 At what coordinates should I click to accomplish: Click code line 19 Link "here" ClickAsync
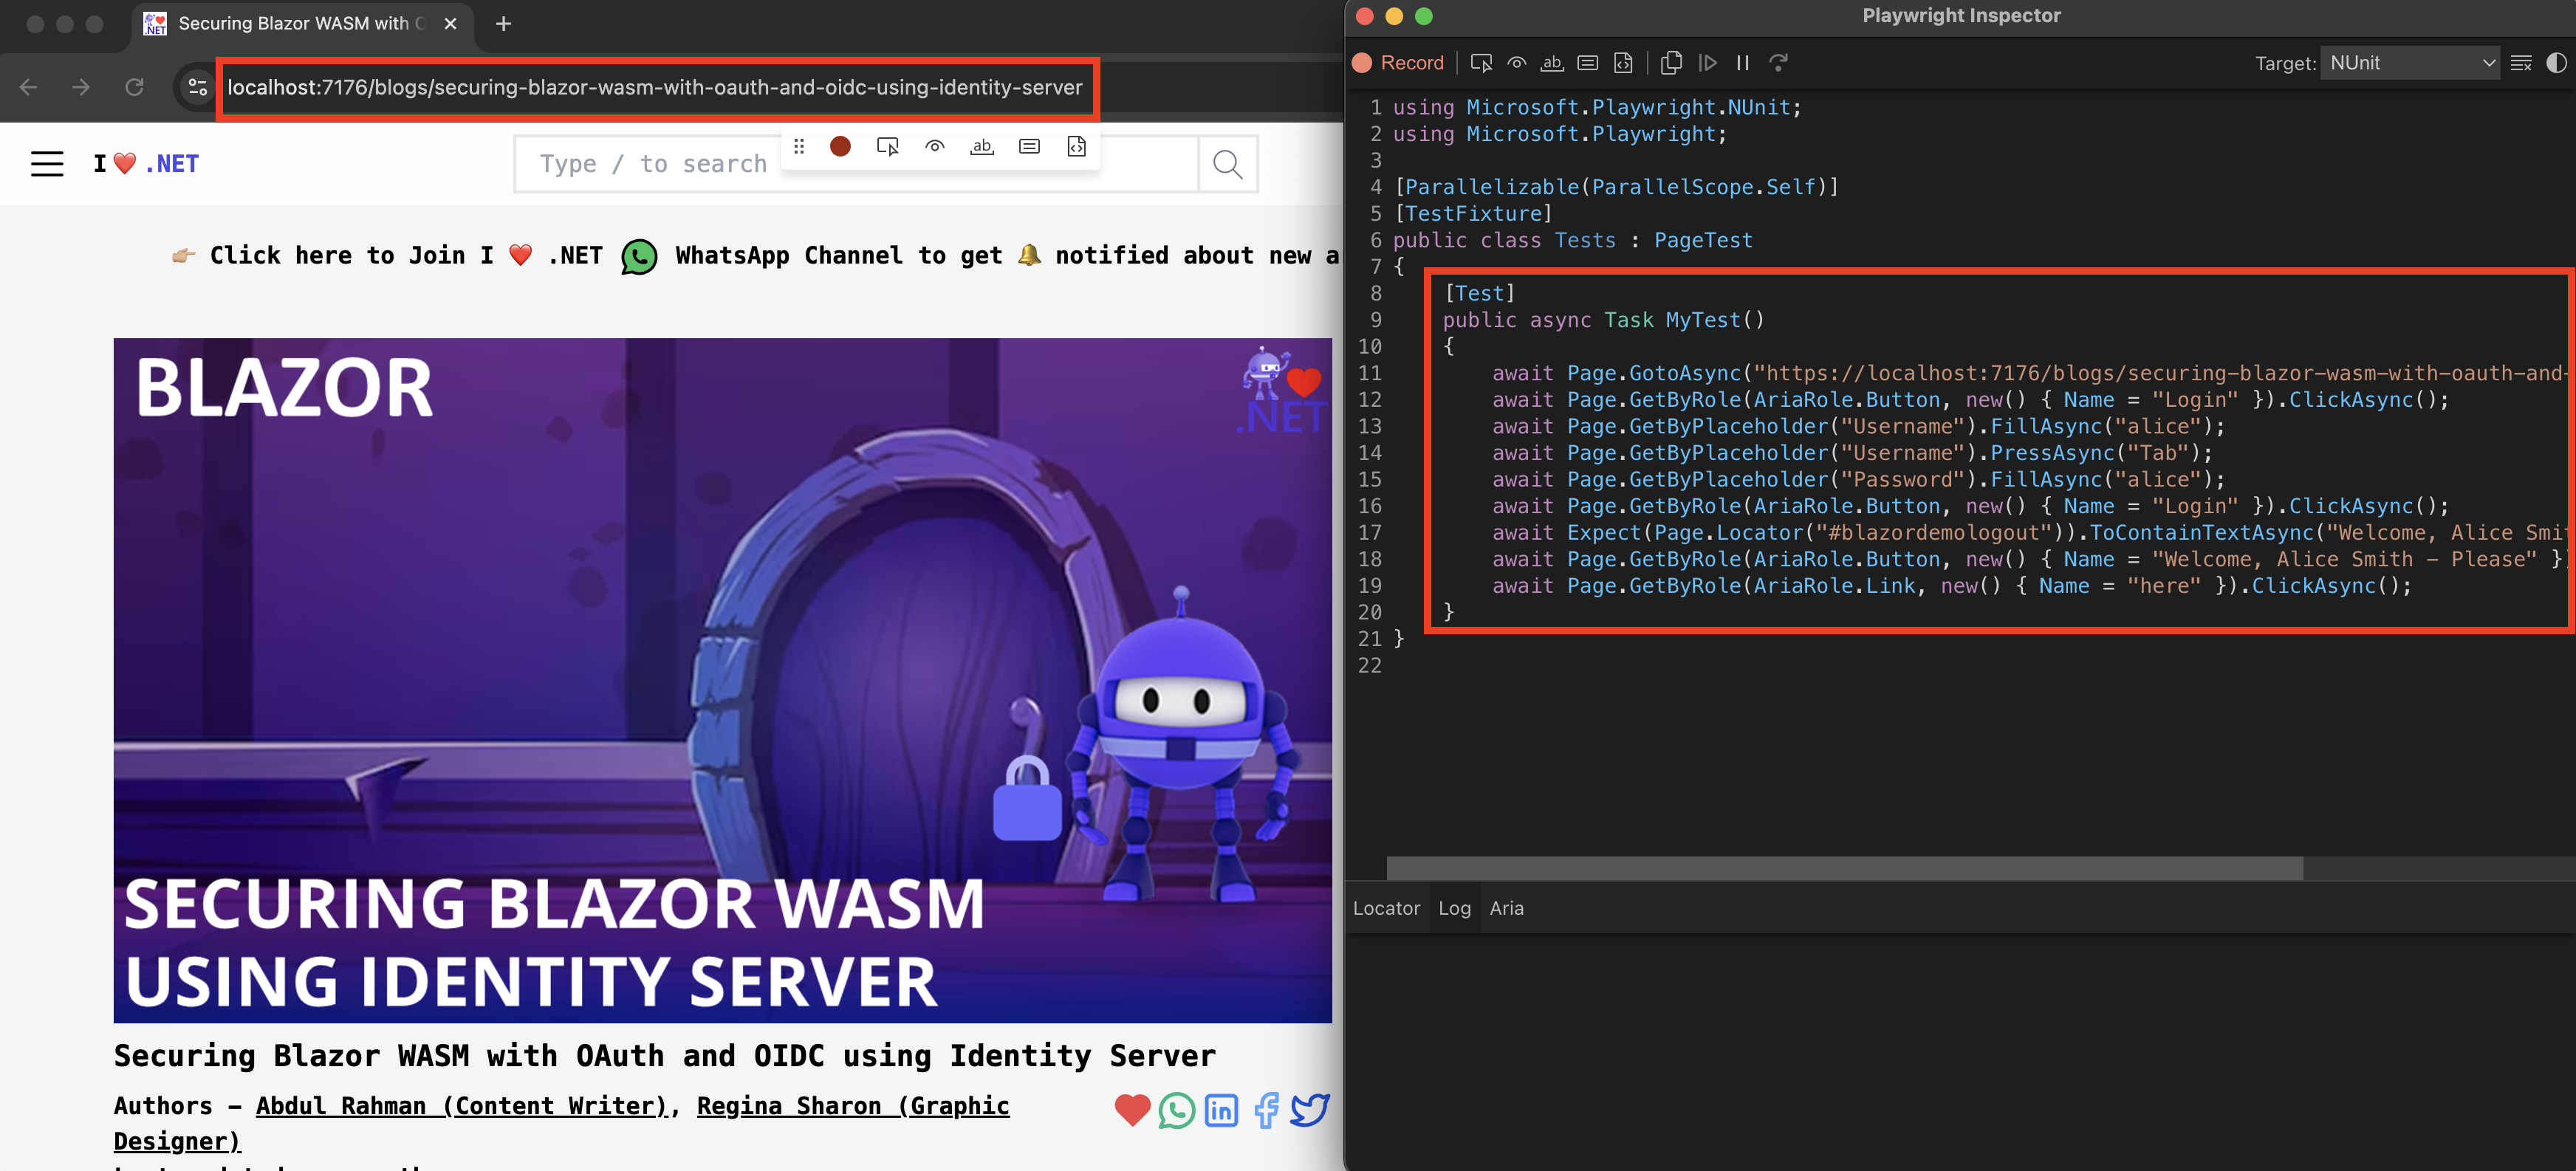click(x=1951, y=587)
